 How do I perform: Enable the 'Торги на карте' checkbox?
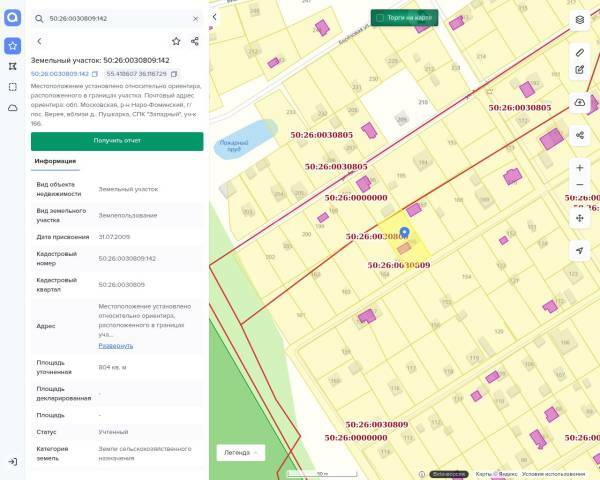(380, 17)
